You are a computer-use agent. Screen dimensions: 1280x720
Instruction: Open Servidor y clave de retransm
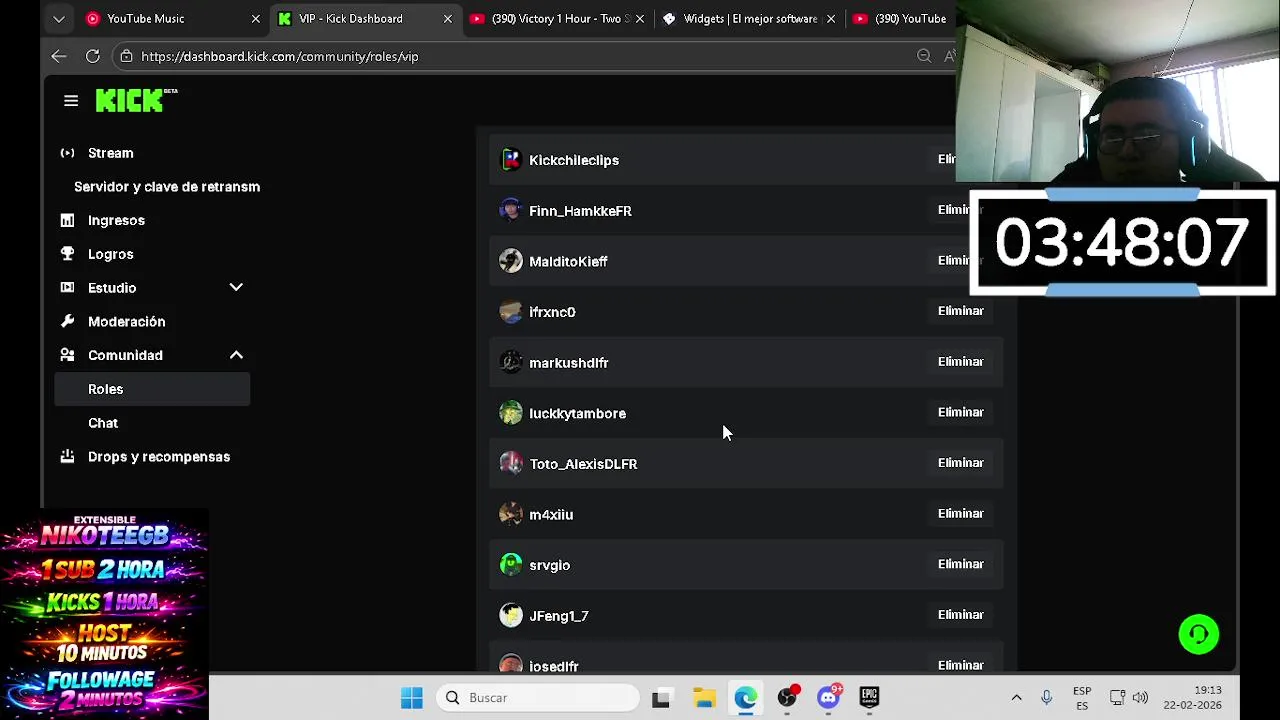tap(167, 187)
